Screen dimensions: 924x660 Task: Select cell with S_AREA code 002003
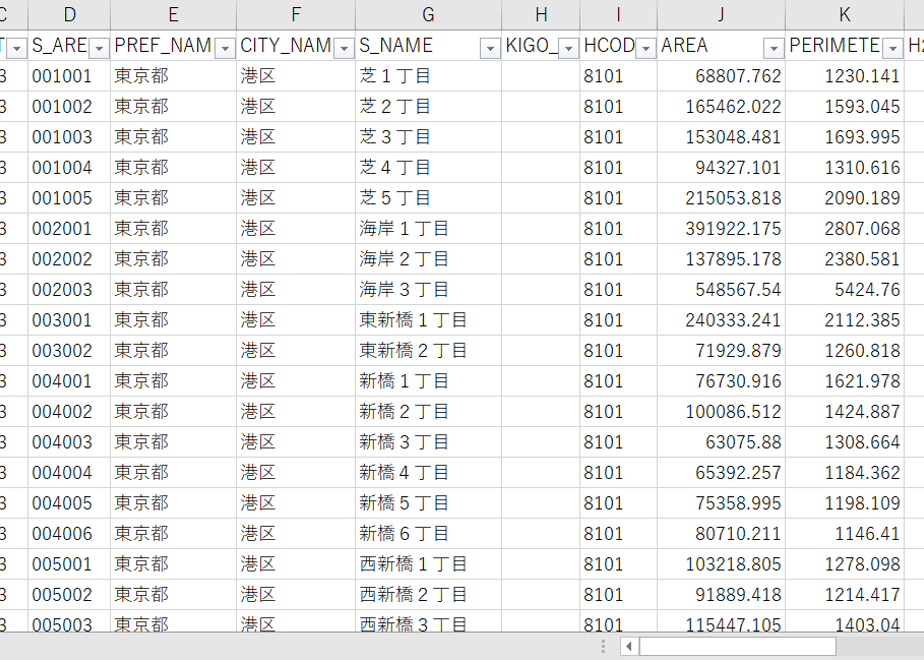pos(70,289)
